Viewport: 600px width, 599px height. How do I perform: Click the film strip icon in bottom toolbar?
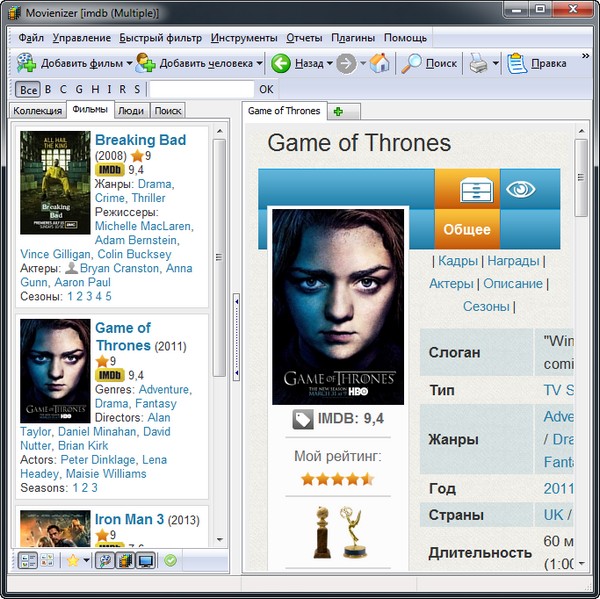click(x=125, y=560)
